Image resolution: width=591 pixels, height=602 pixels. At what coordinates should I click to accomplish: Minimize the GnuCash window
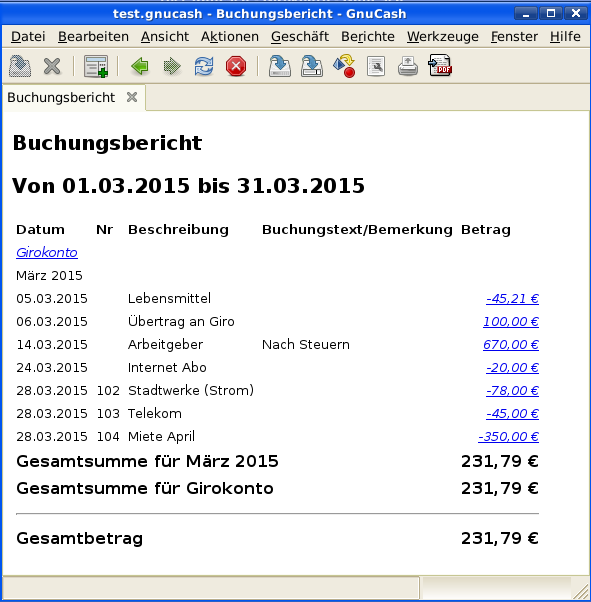(526, 13)
